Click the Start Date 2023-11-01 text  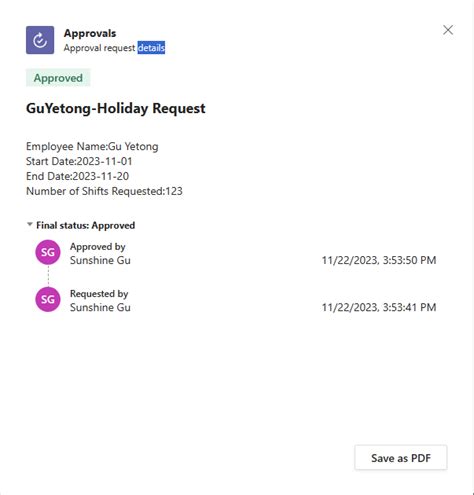pos(79,161)
